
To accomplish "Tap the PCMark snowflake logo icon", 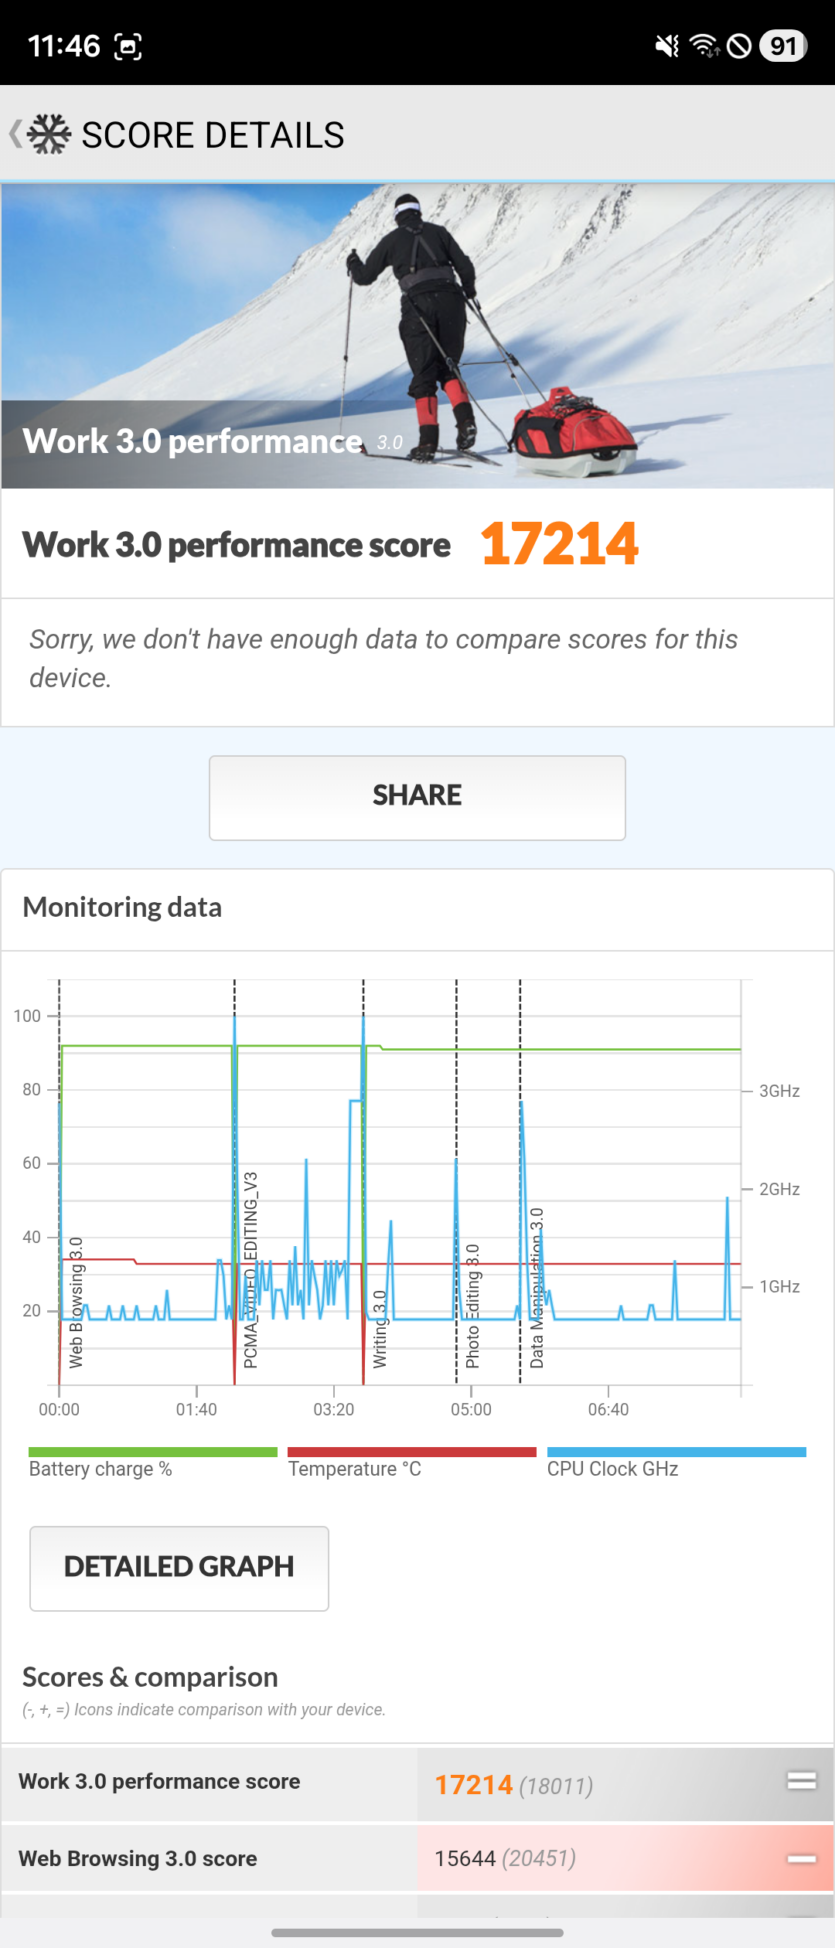I will pos(49,134).
